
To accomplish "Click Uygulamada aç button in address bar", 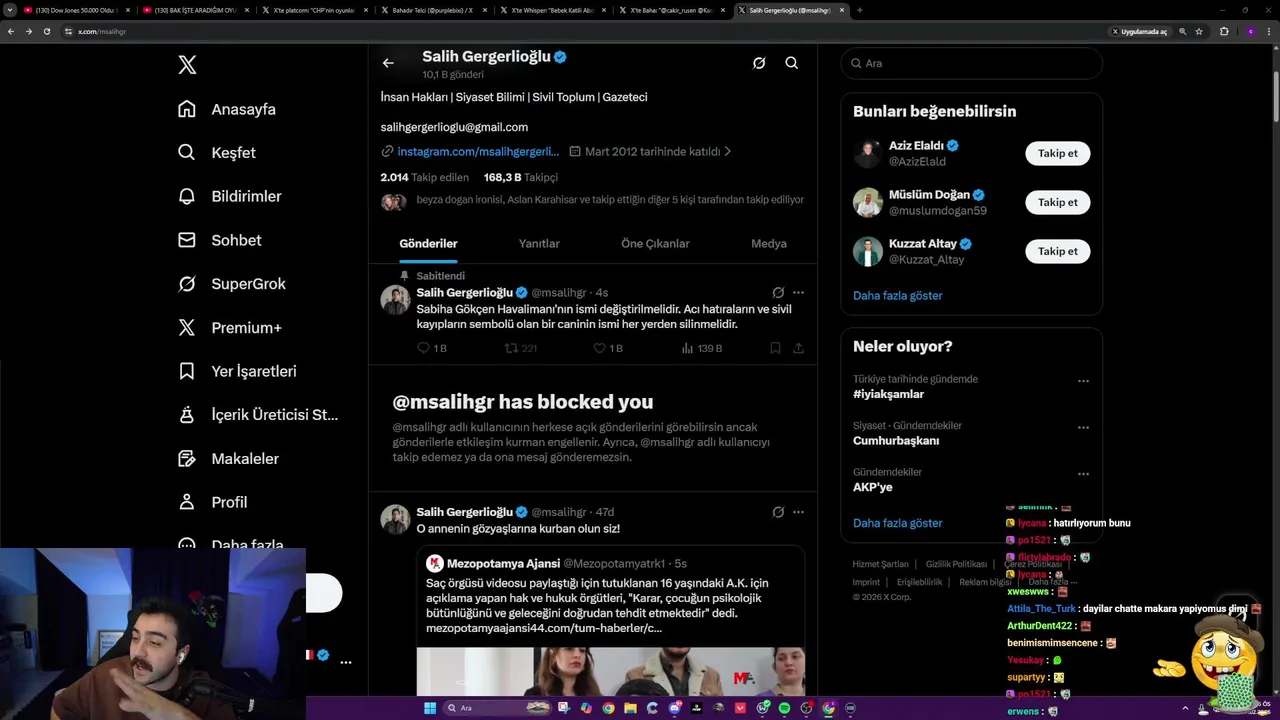I will pos(1139,31).
